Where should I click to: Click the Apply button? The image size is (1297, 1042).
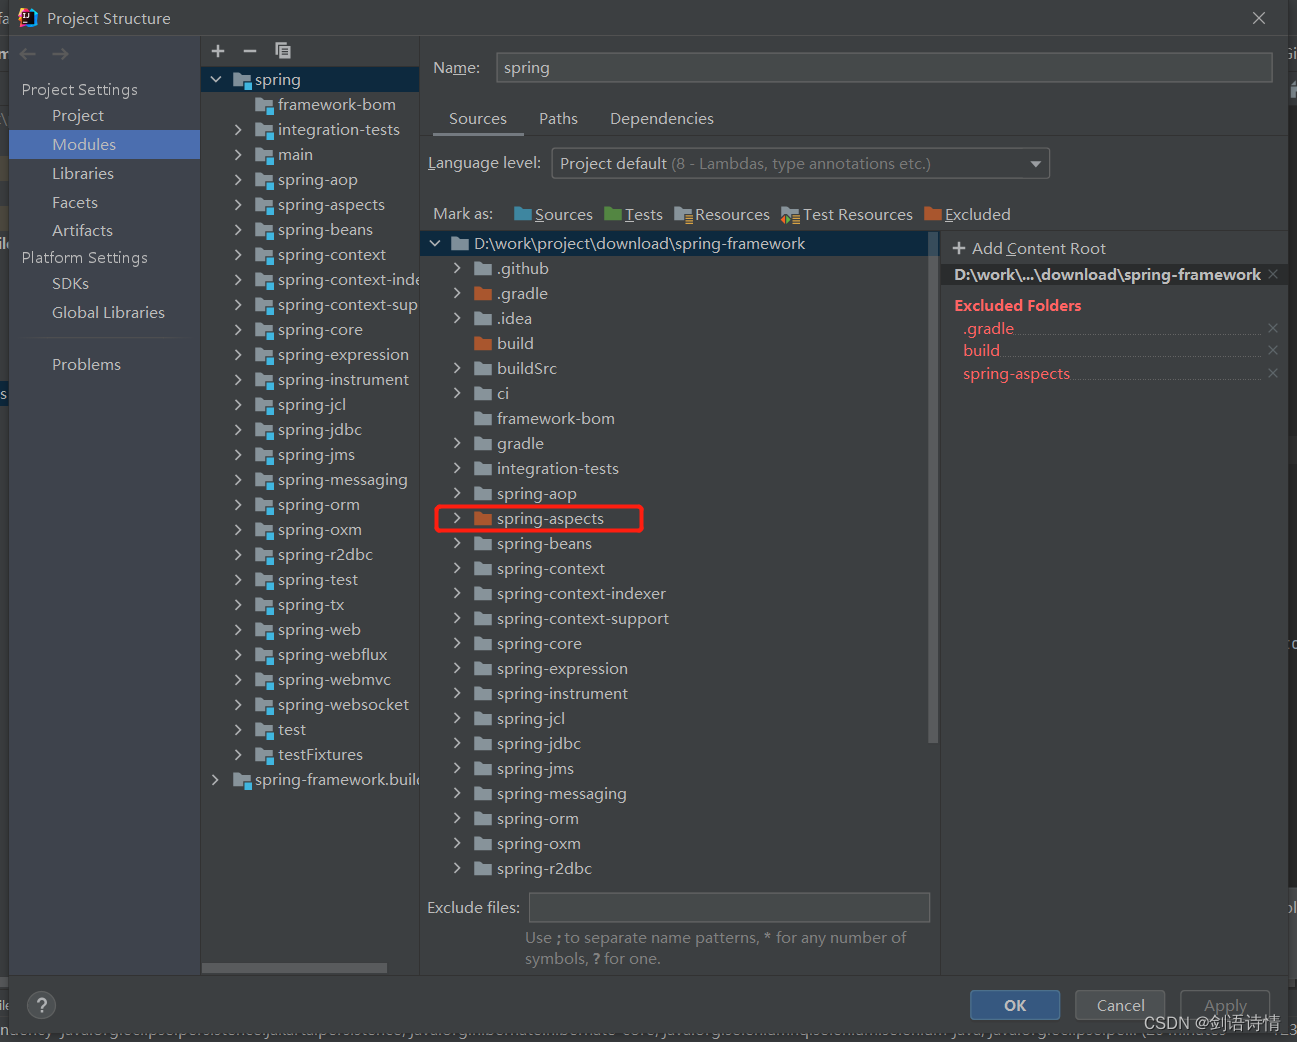click(x=1225, y=1005)
